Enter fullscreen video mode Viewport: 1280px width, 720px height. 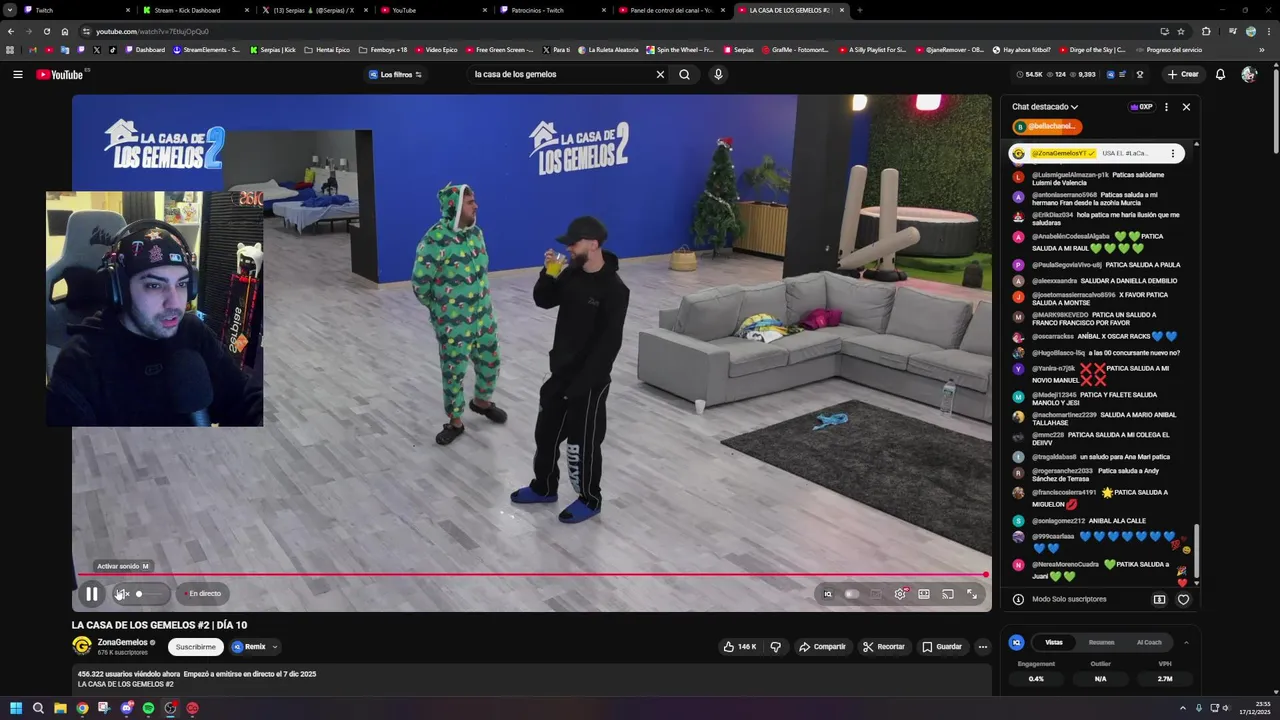(972, 594)
